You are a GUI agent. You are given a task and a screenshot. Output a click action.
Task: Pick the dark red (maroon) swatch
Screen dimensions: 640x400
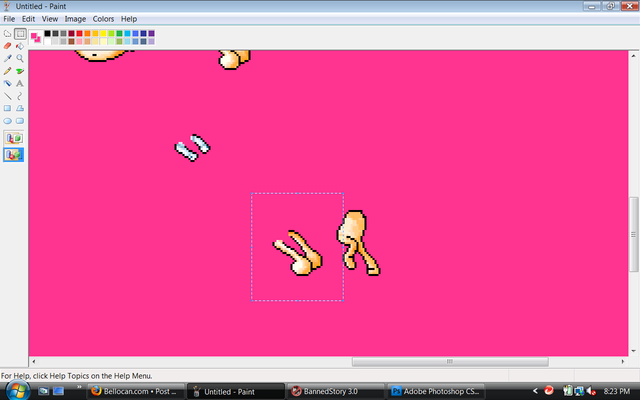71,33
